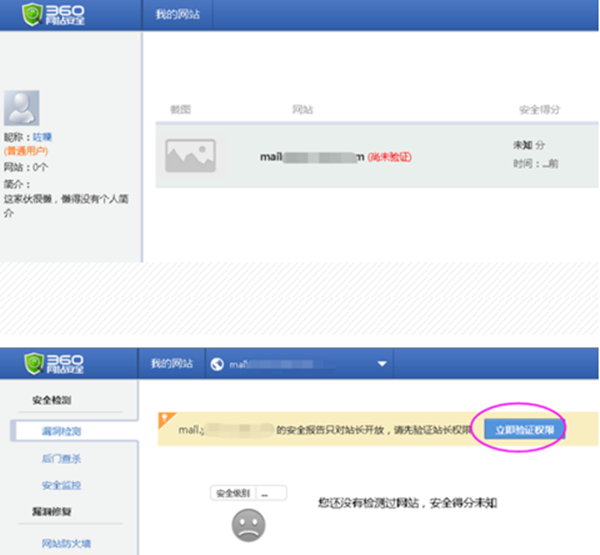Click the 截图 column header
Viewport: 600px width, 555px height.
(181, 109)
